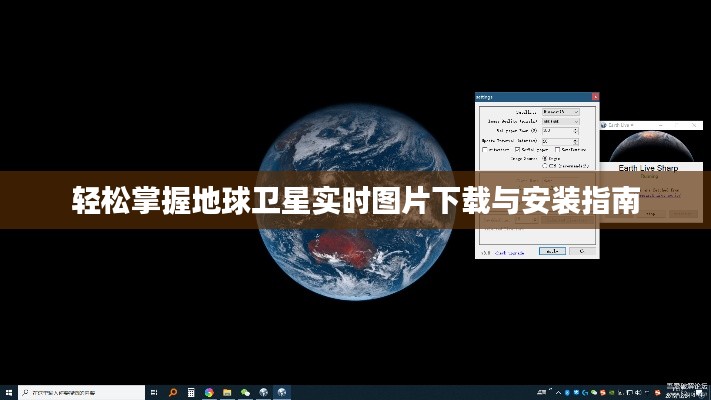Open File Explorer from the taskbar

(x=228, y=392)
